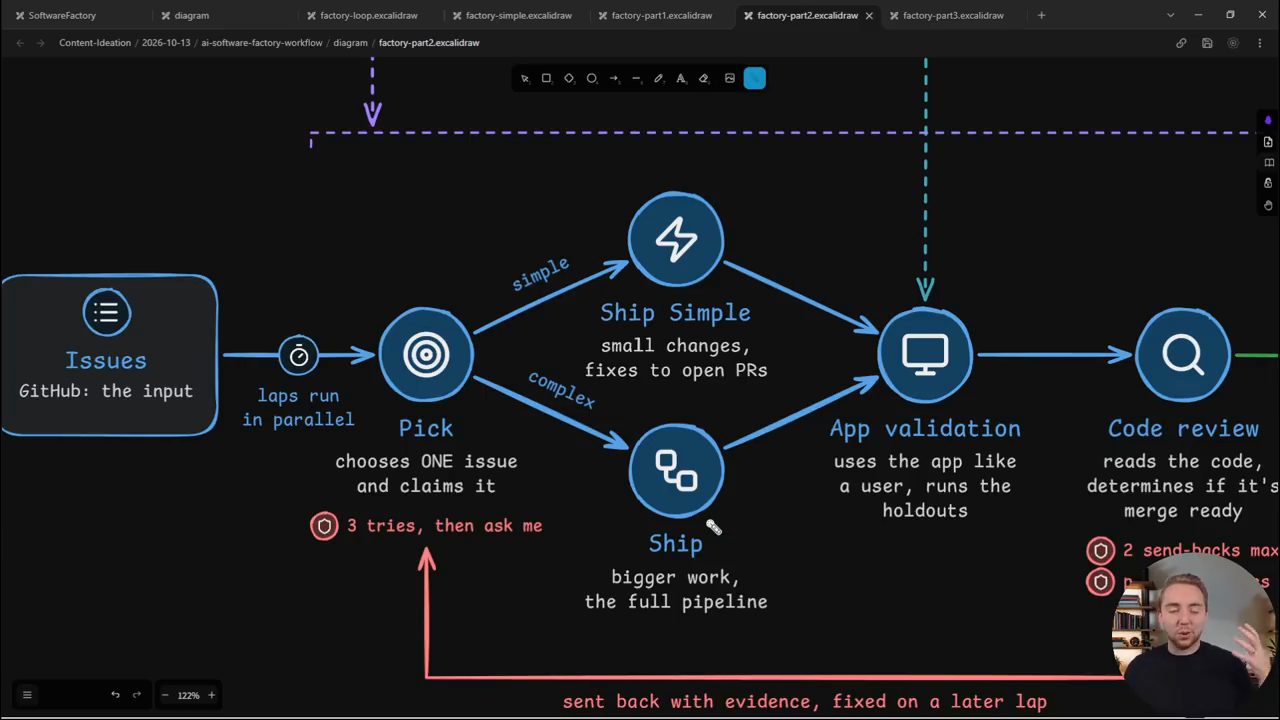
Task: Switch to the factory-part3.excalidraw tab
Action: (953, 15)
